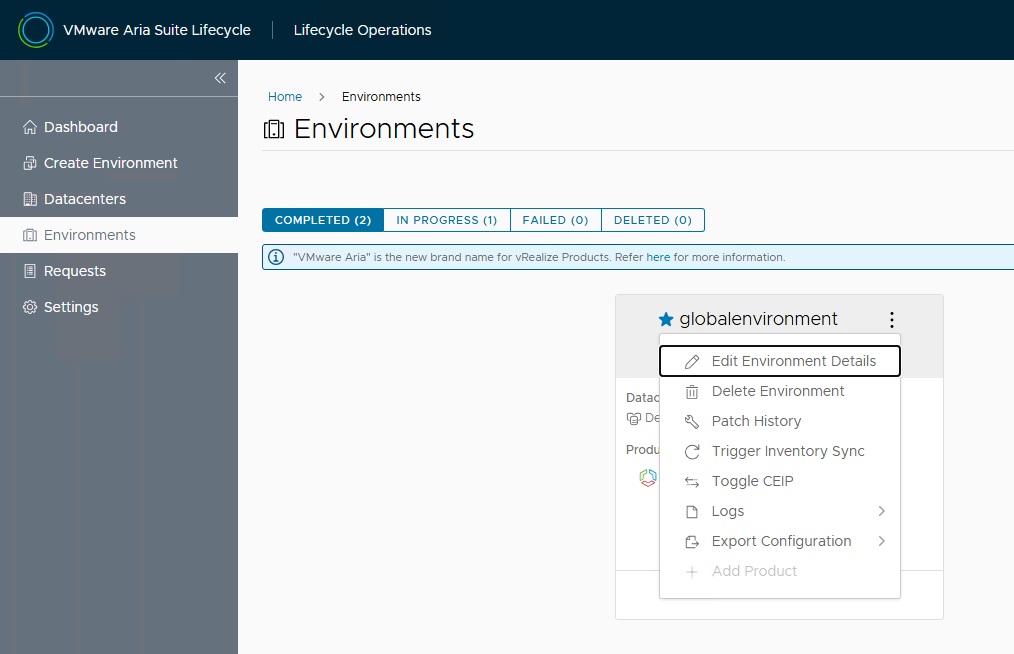Expand the Logs submenu arrow

coord(881,511)
